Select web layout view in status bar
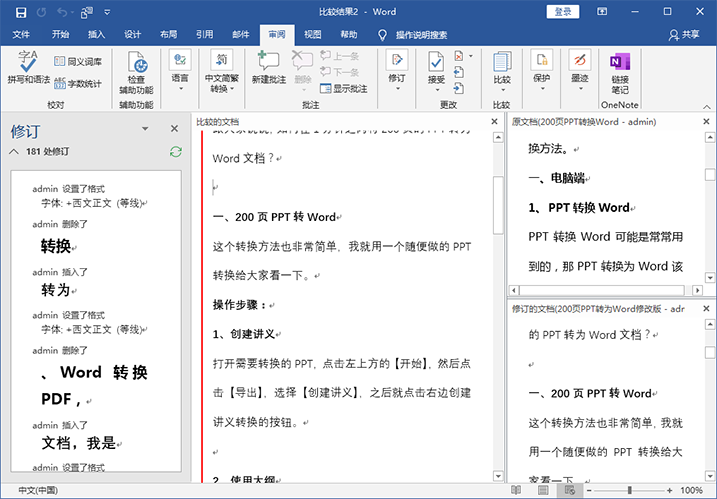This screenshot has height=499, width=717. 568,491
